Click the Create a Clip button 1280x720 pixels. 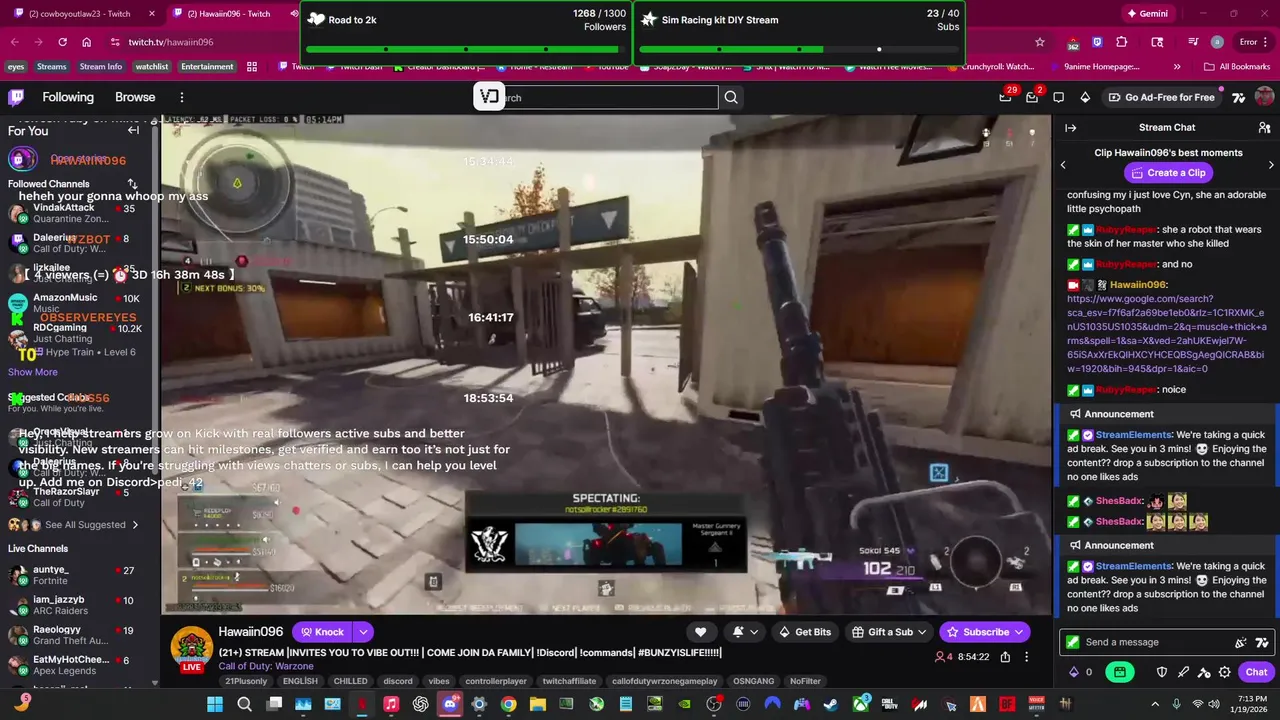click(x=1168, y=173)
